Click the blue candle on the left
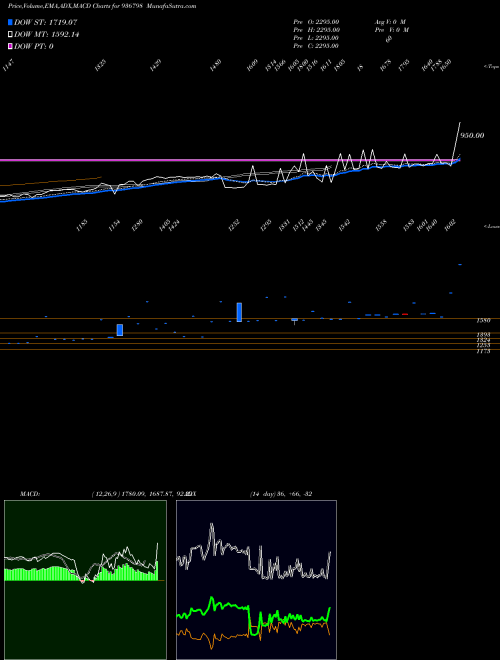The image size is (500, 660). point(120,330)
